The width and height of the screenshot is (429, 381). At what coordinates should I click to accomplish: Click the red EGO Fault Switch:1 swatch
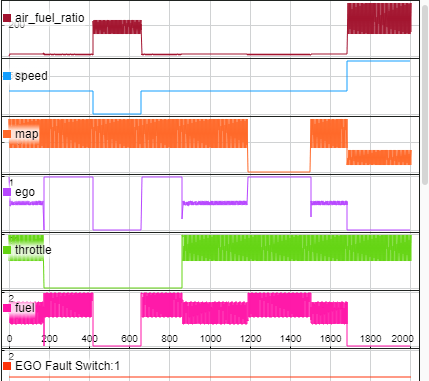point(7,366)
